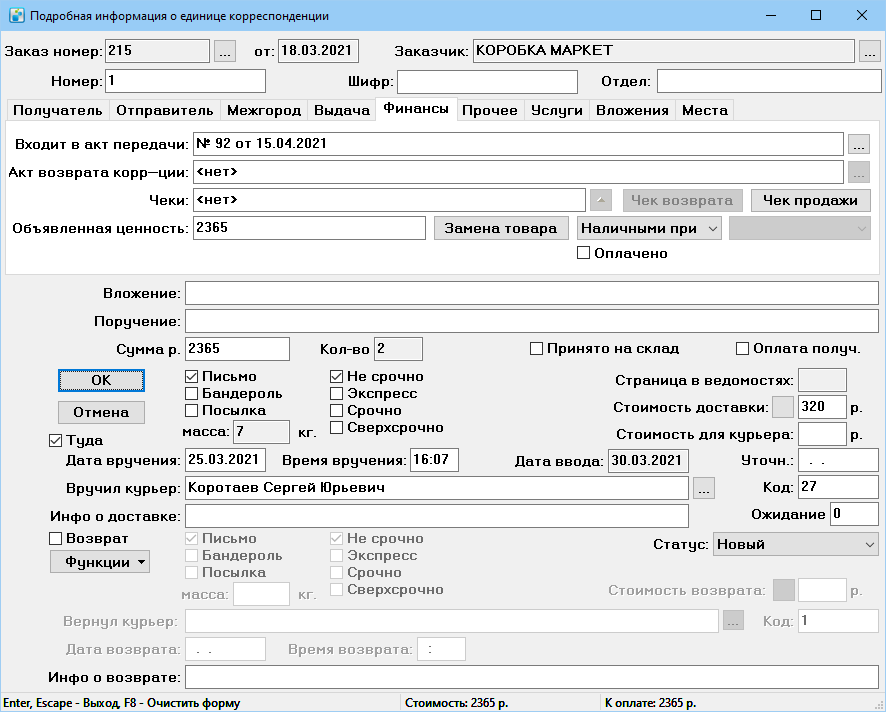Click the Инфо о доставке field
Screen dimensions: 886x712
pos(437,516)
